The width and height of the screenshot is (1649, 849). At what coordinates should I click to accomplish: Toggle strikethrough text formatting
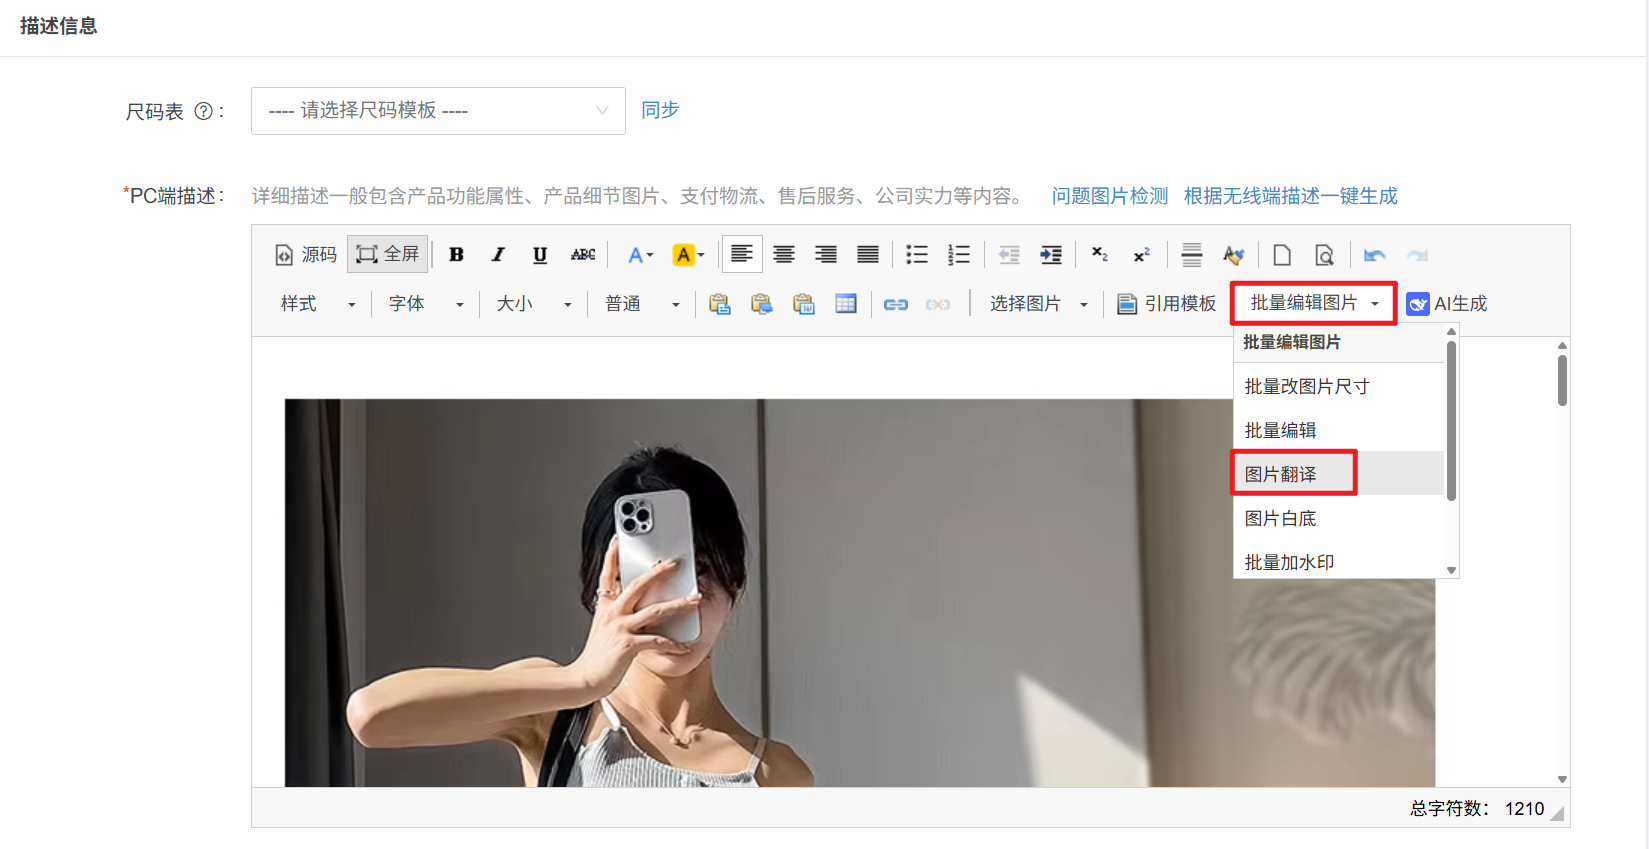point(583,255)
